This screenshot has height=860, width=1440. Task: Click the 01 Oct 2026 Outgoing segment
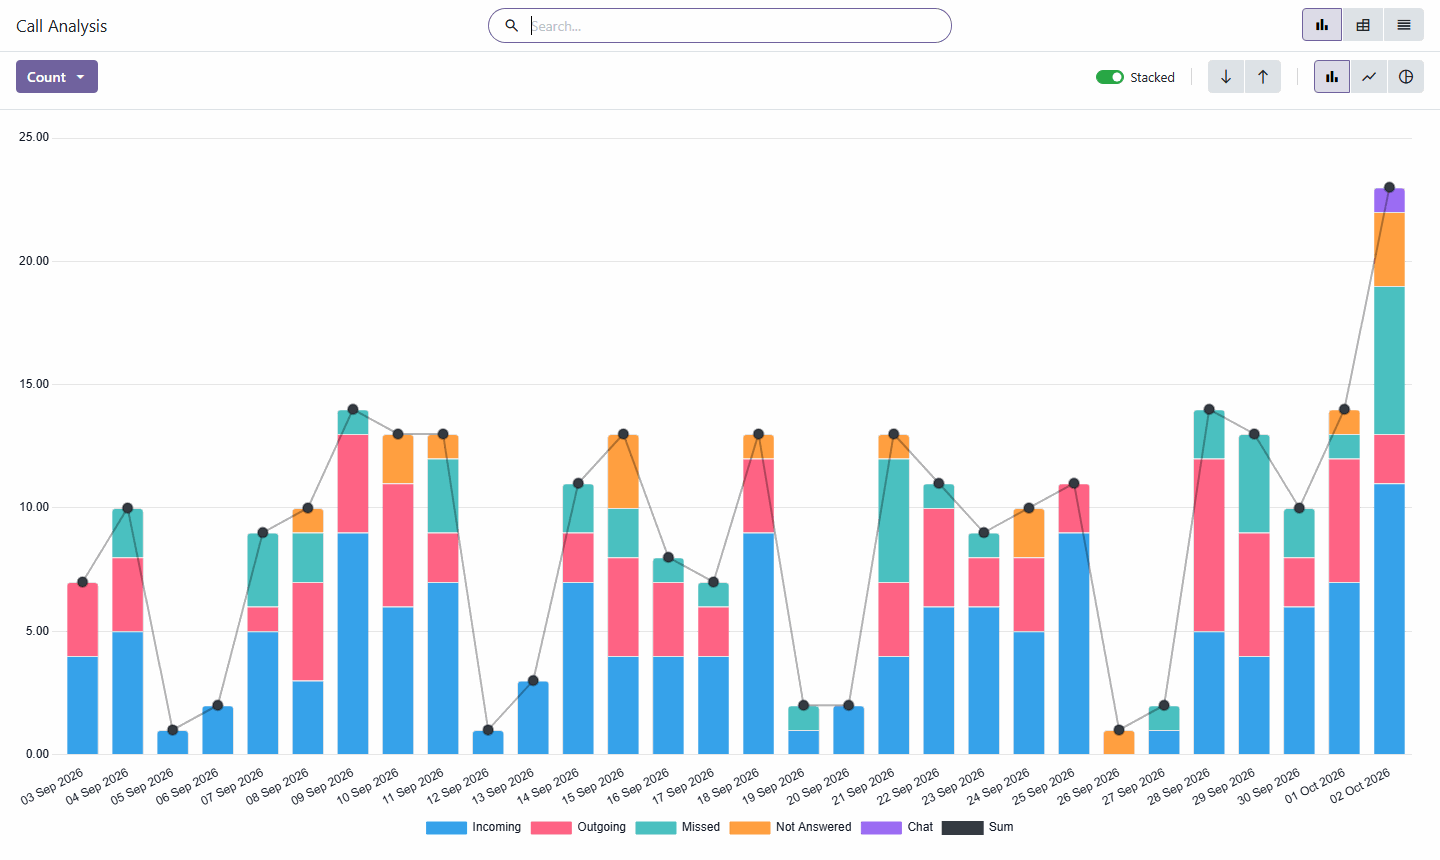pos(1344,520)
